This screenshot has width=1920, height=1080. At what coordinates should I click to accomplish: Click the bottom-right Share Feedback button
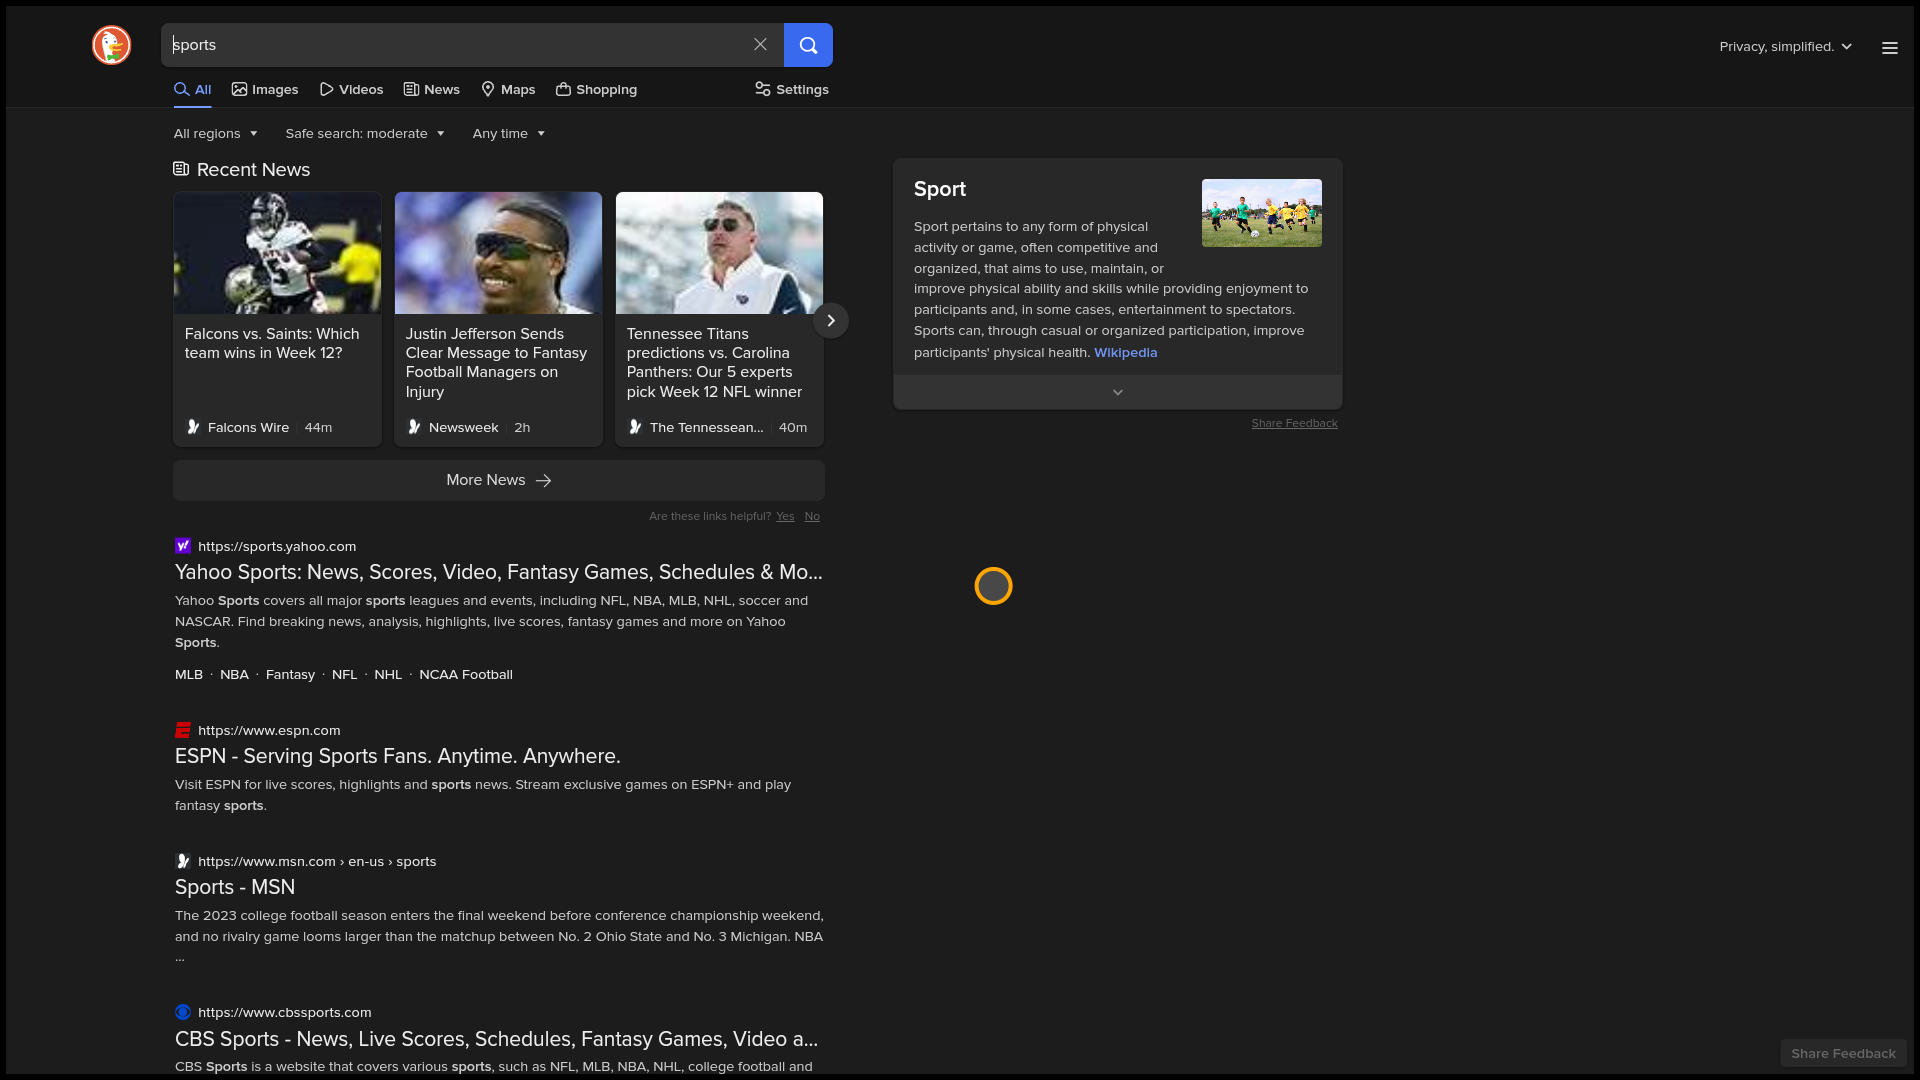point(1843,1053)
